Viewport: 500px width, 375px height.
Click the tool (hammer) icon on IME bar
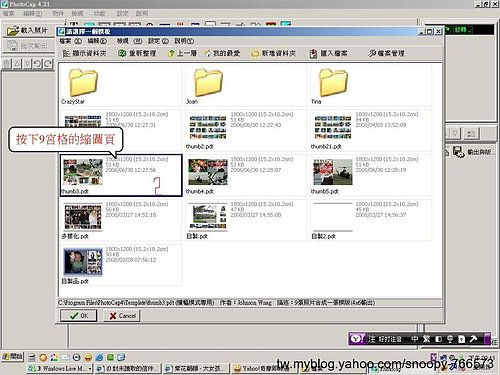click(473, 339)
